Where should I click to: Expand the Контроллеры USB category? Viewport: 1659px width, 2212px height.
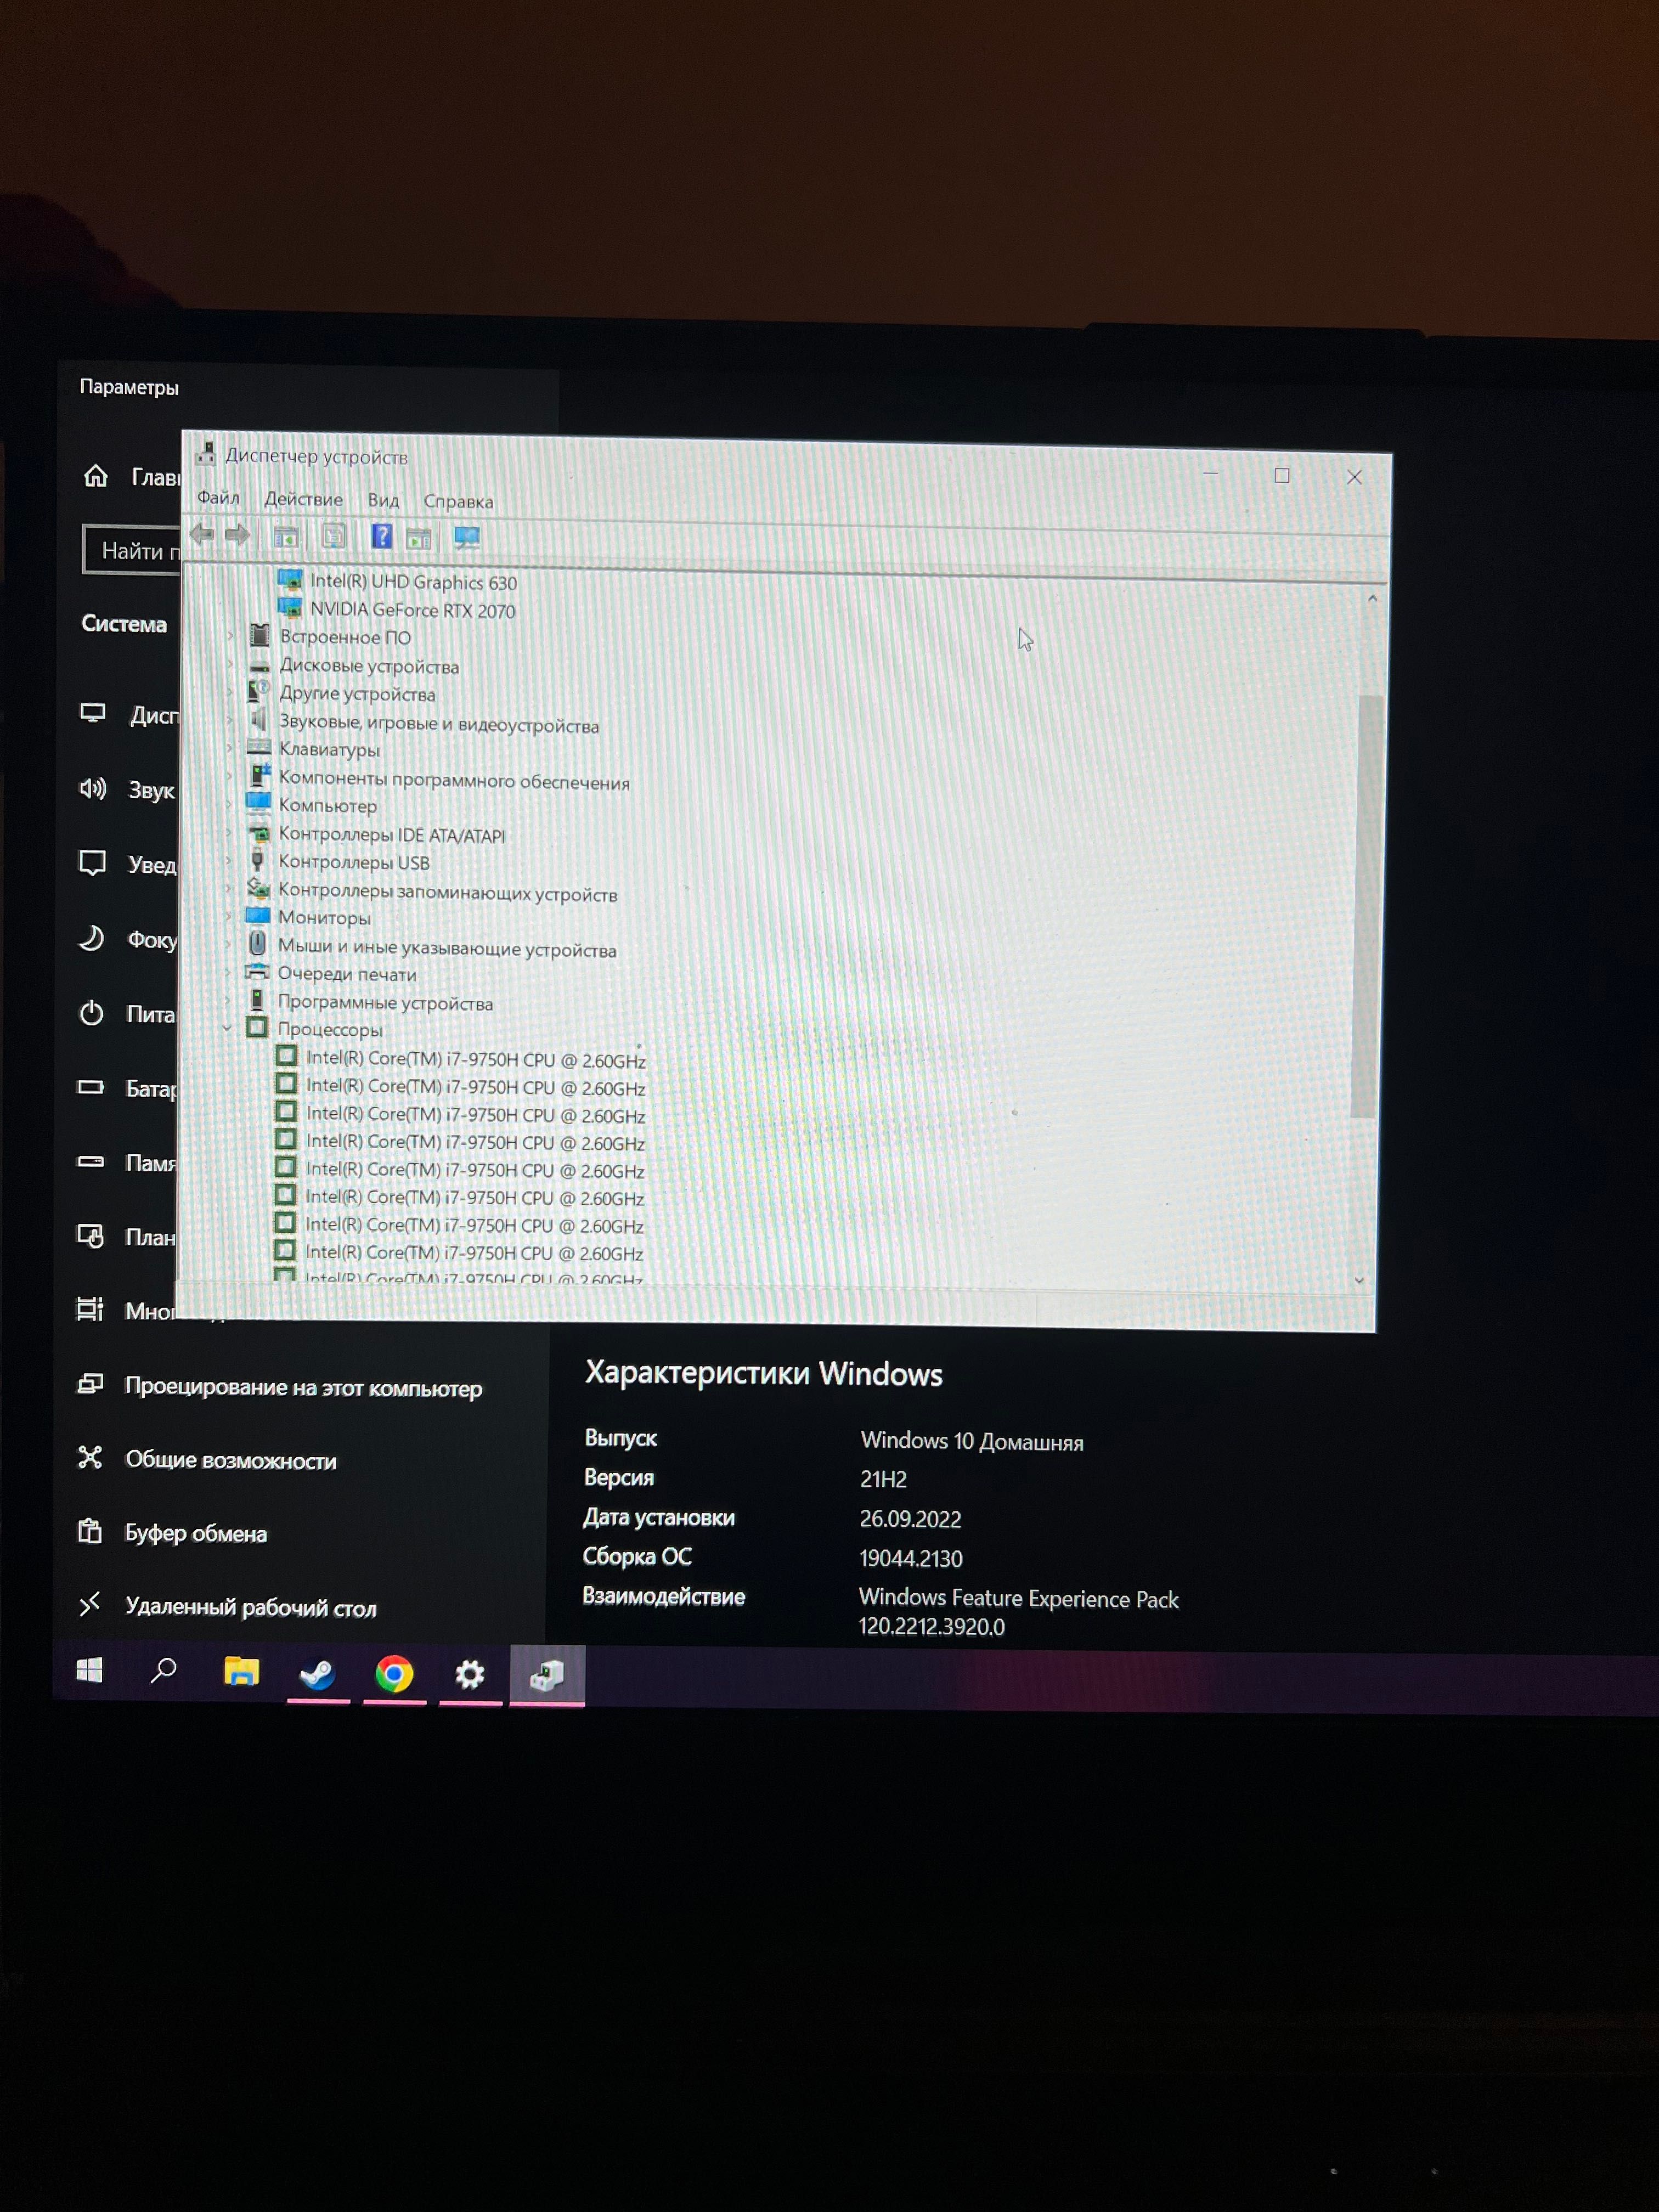point(229,860)
